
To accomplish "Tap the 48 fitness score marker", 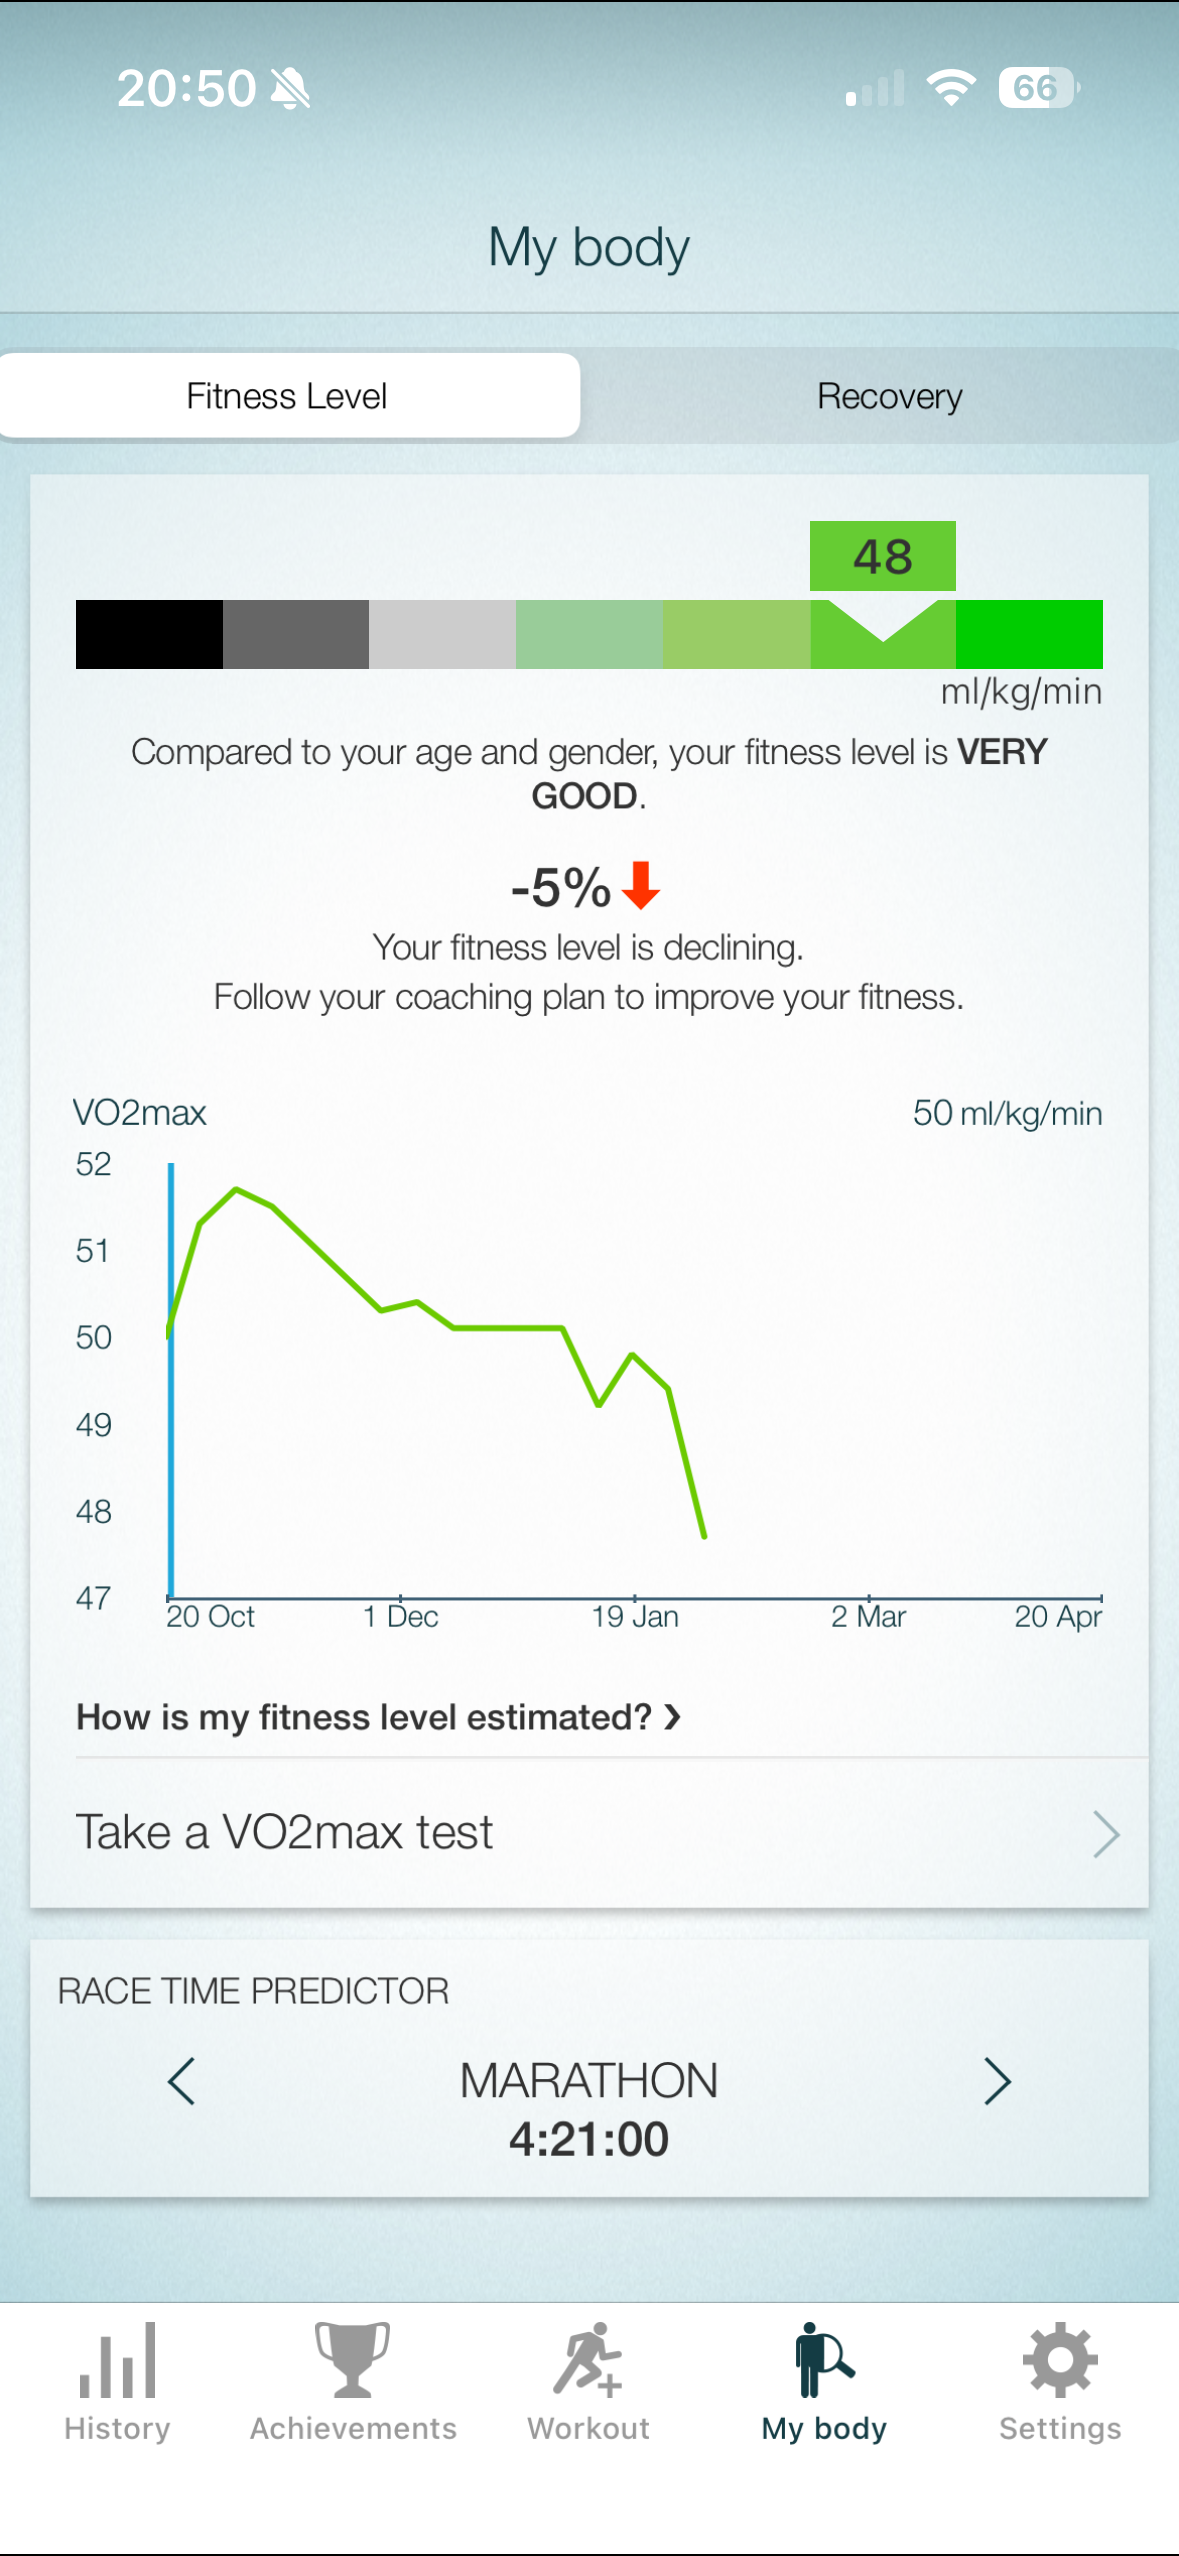I will pos(882,556).
